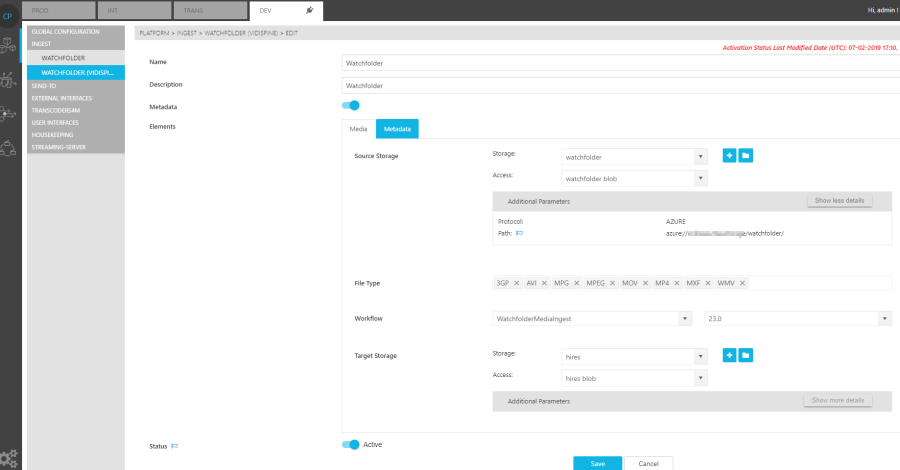The image size is (900, 470).
Task: Click into the Name input field
Action: pos(620,63)
